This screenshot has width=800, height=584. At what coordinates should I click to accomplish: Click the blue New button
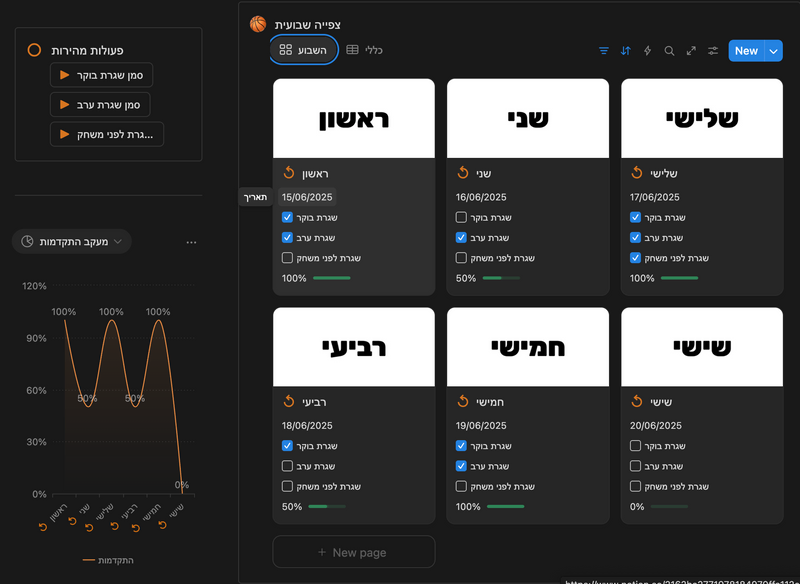746,50
